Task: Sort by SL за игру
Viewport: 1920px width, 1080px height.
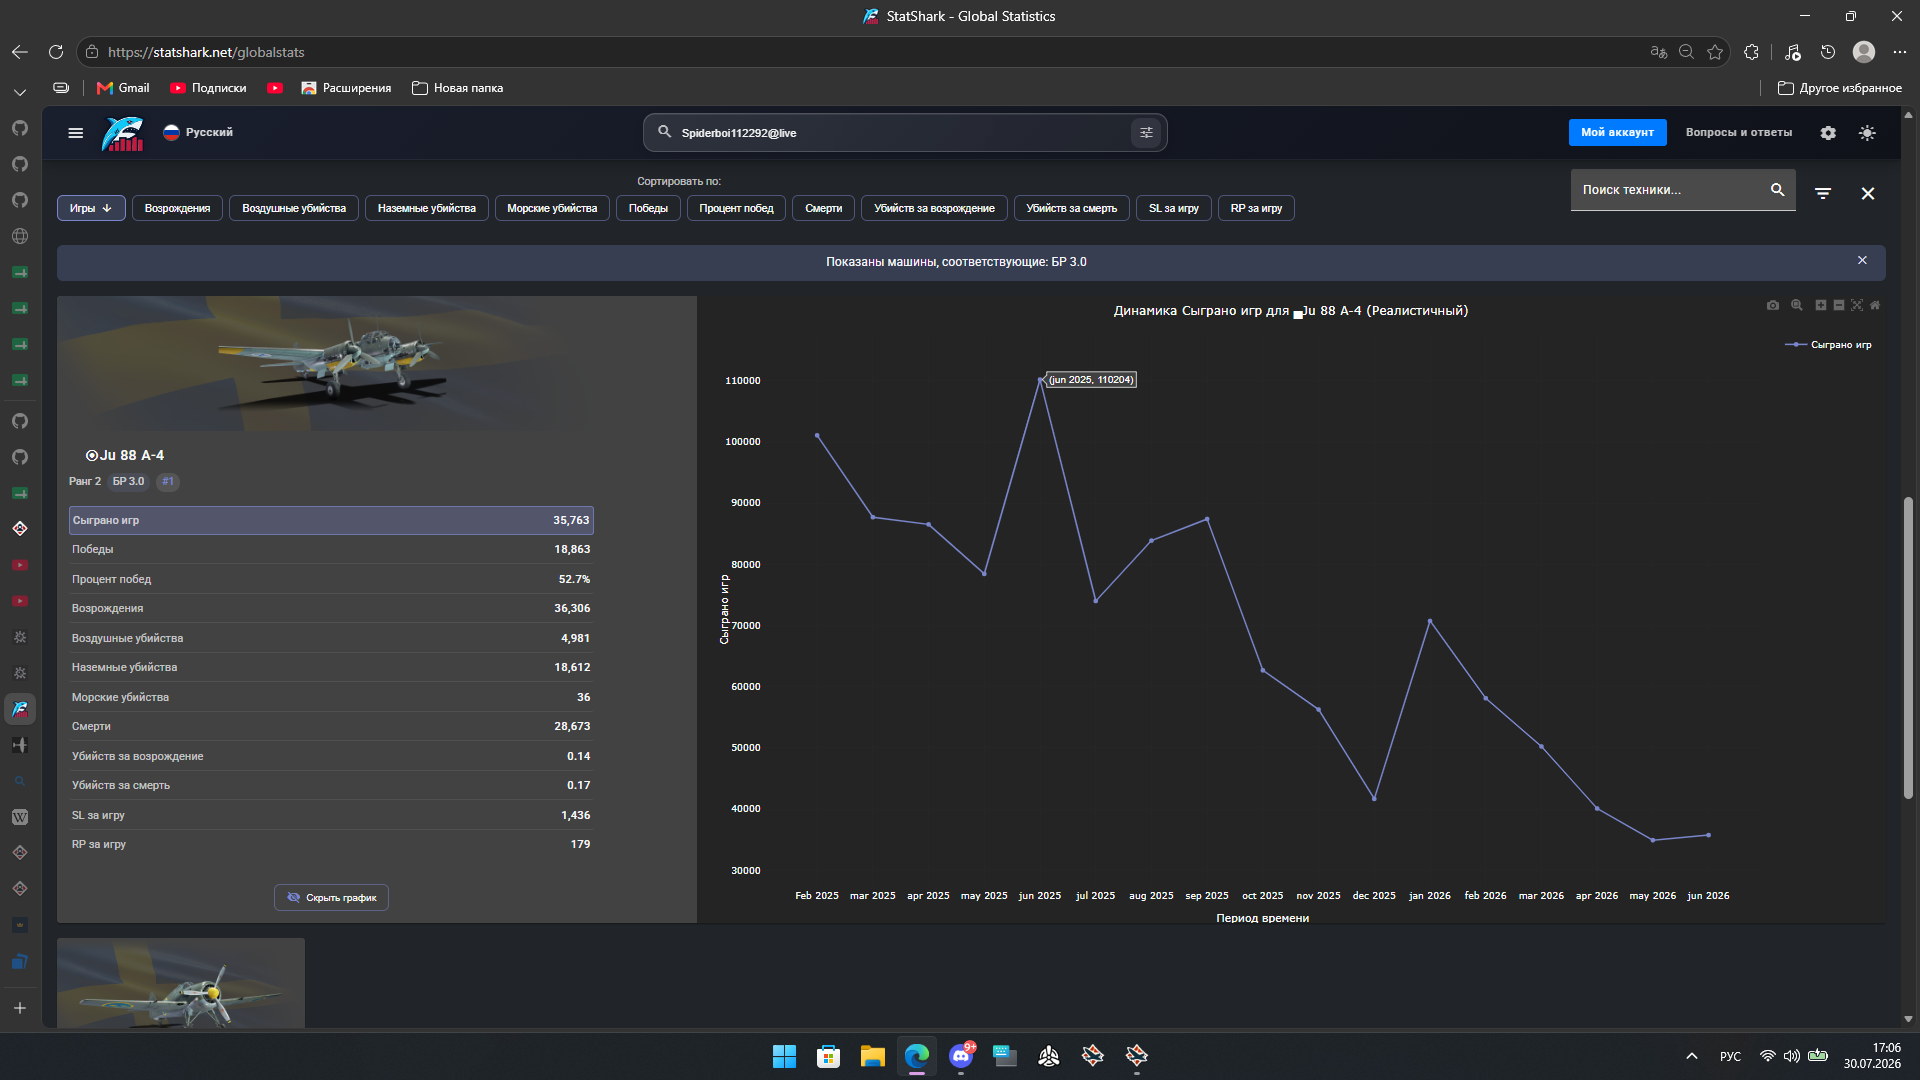Action: tap(1173, 209)
